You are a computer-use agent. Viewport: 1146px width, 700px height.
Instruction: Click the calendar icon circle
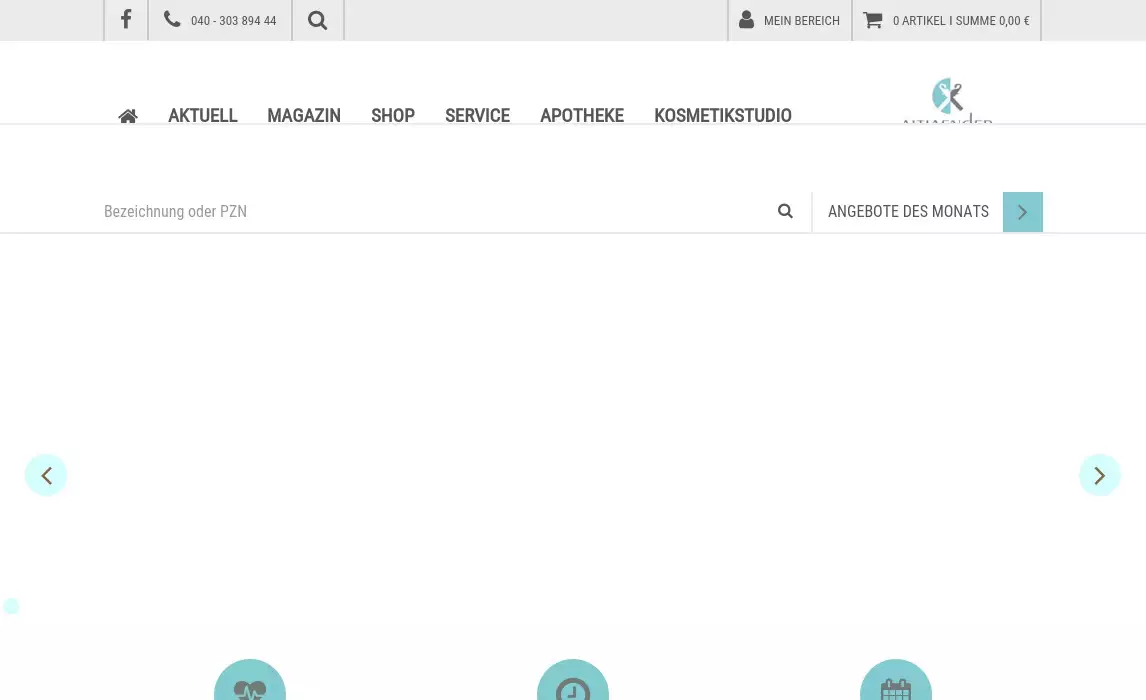[896, 685]
